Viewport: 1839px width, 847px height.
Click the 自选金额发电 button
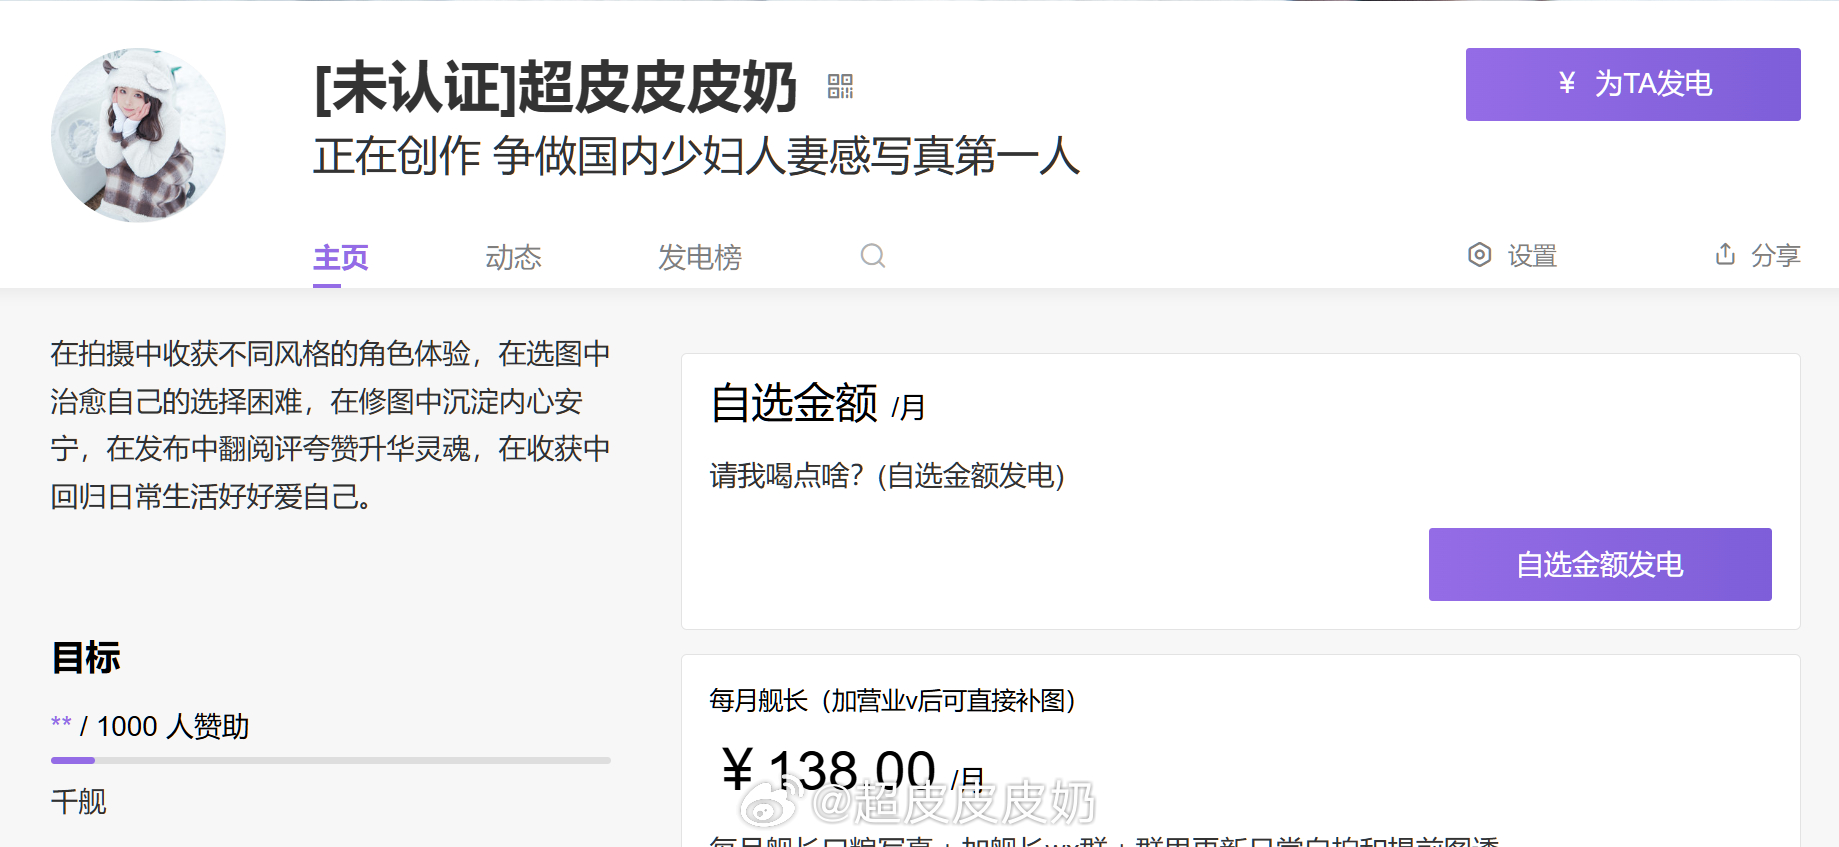click(1600, 564)
